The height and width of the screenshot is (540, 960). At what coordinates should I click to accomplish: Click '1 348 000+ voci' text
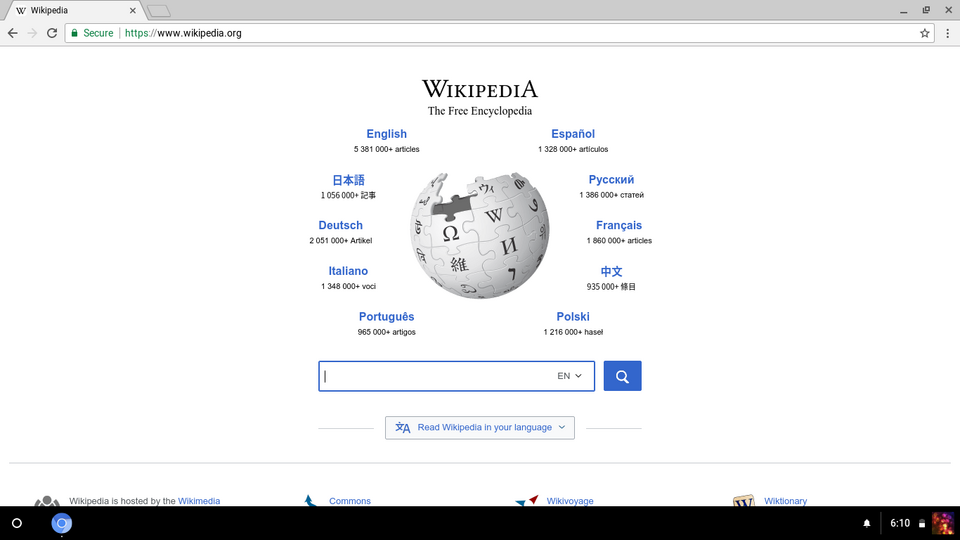[348, 286]
